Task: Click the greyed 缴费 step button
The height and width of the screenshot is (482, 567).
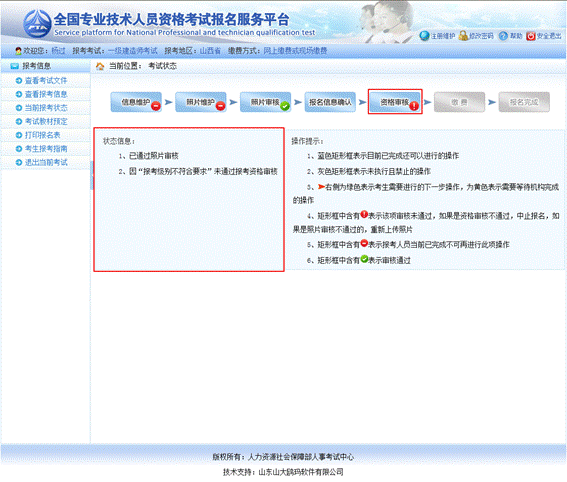Action: pyautogui.click(x=459, y=102)
